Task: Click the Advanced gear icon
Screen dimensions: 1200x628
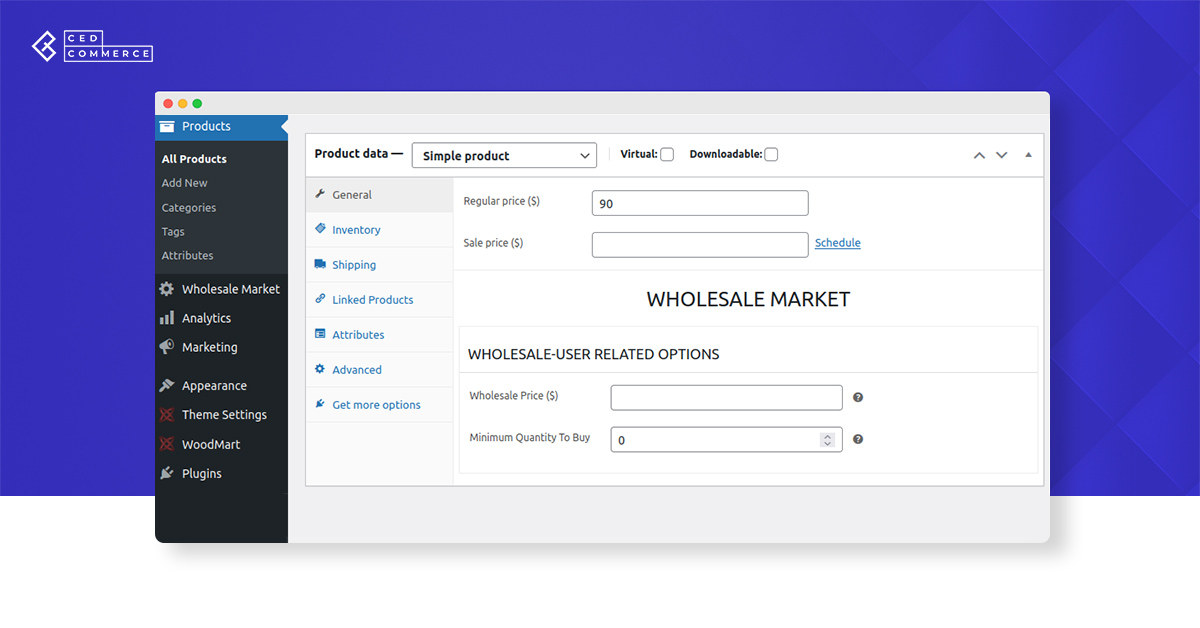Action: click(320, 369)
